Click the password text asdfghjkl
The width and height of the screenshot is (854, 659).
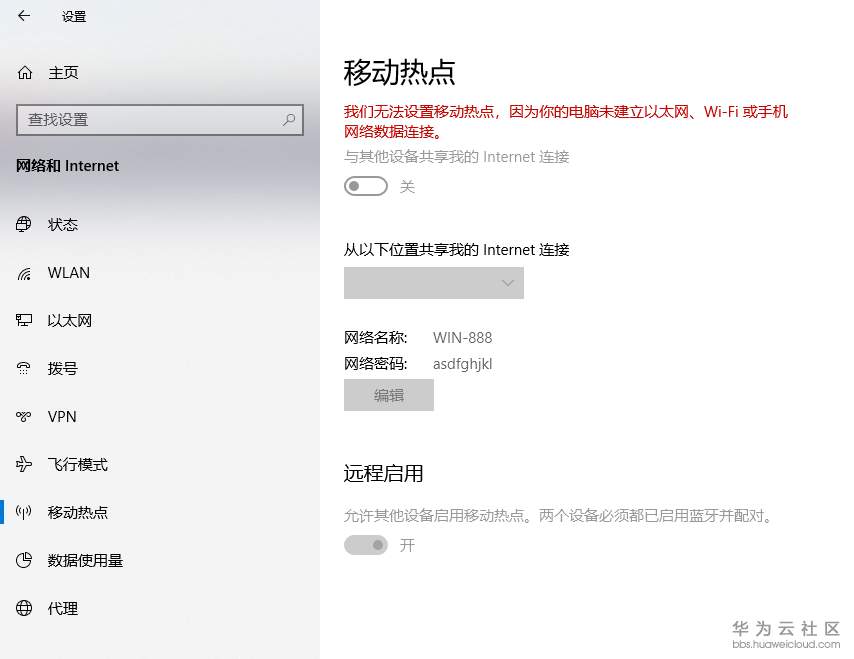pos(462,364)
